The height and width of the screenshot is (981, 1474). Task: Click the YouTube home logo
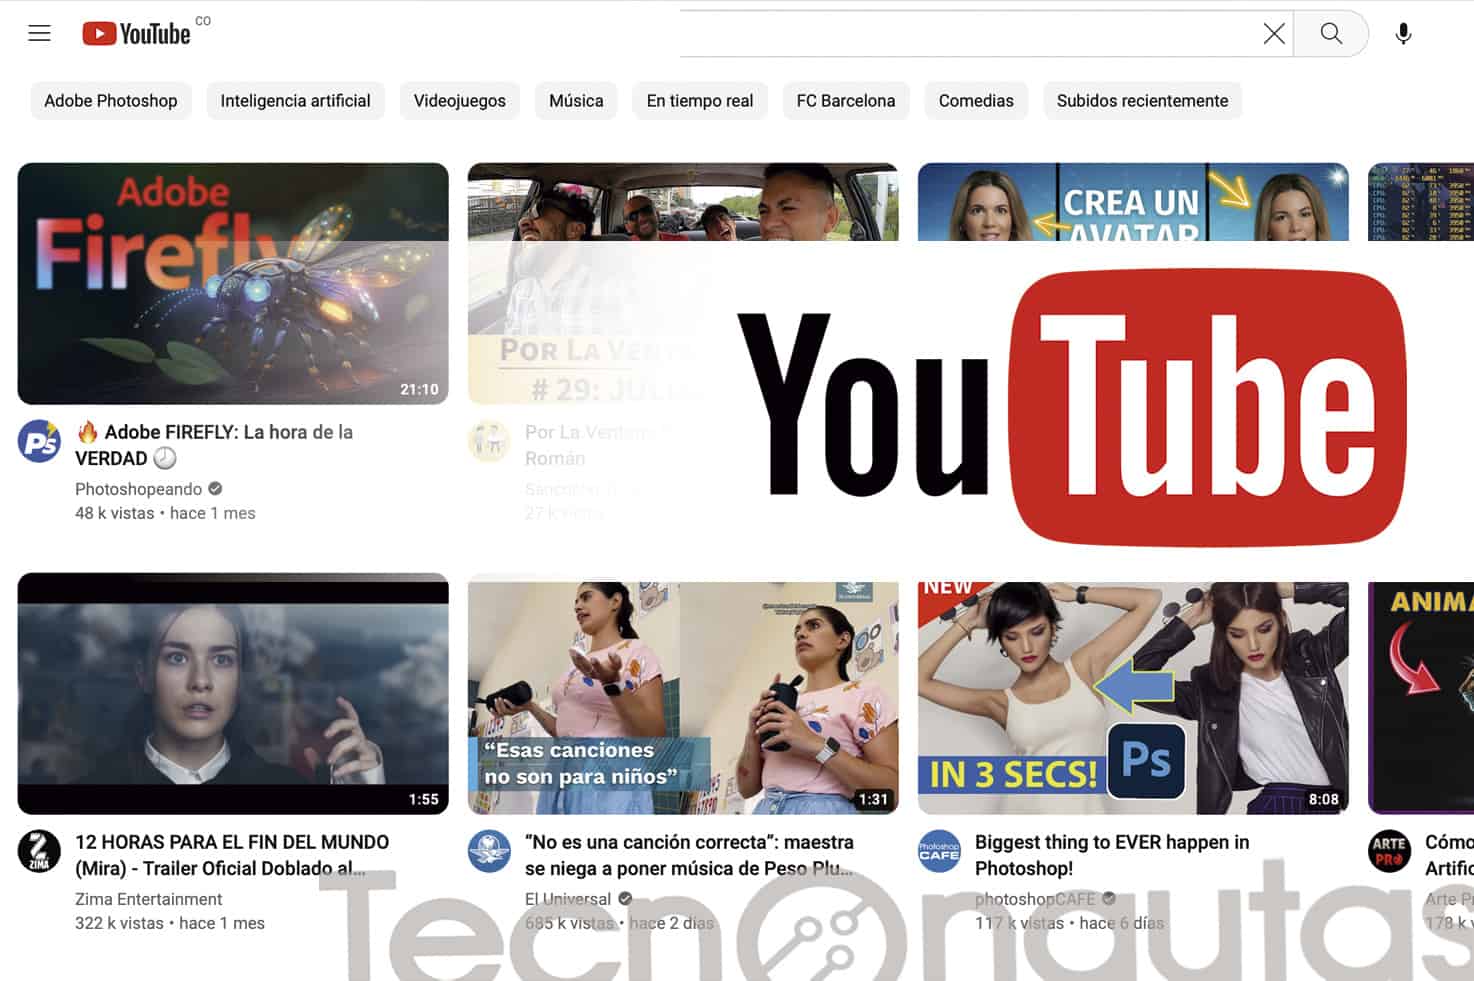pos(136,33)
